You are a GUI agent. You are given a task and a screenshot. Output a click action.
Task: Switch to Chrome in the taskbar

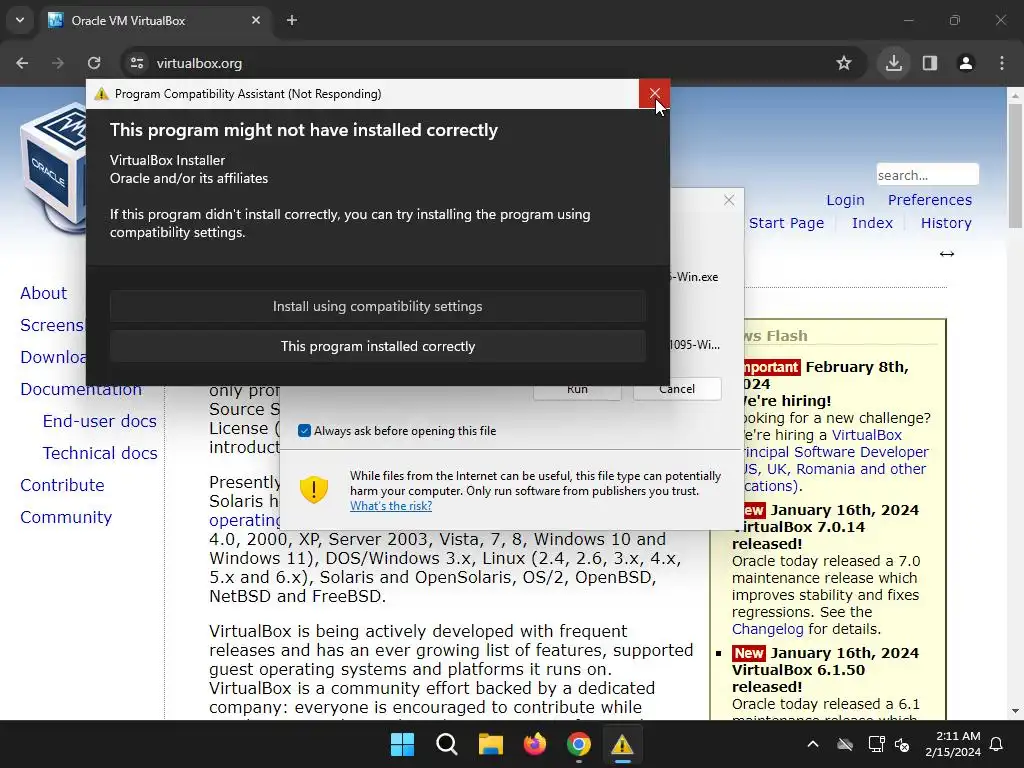[579, 744]
